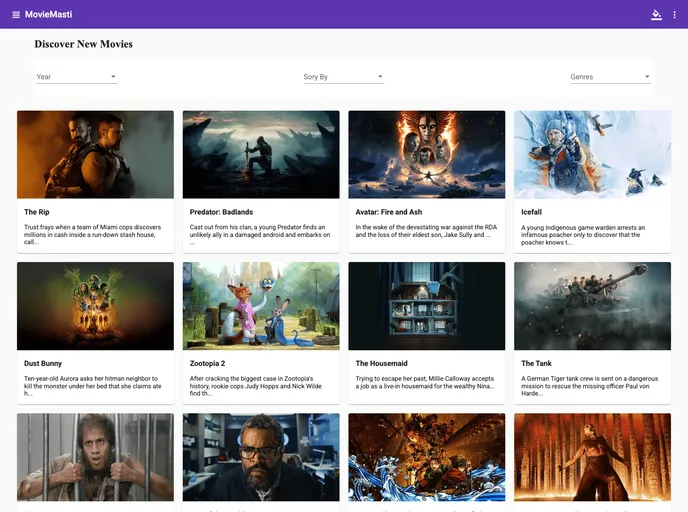Click the download icon in the top bar

pos(656,14)
